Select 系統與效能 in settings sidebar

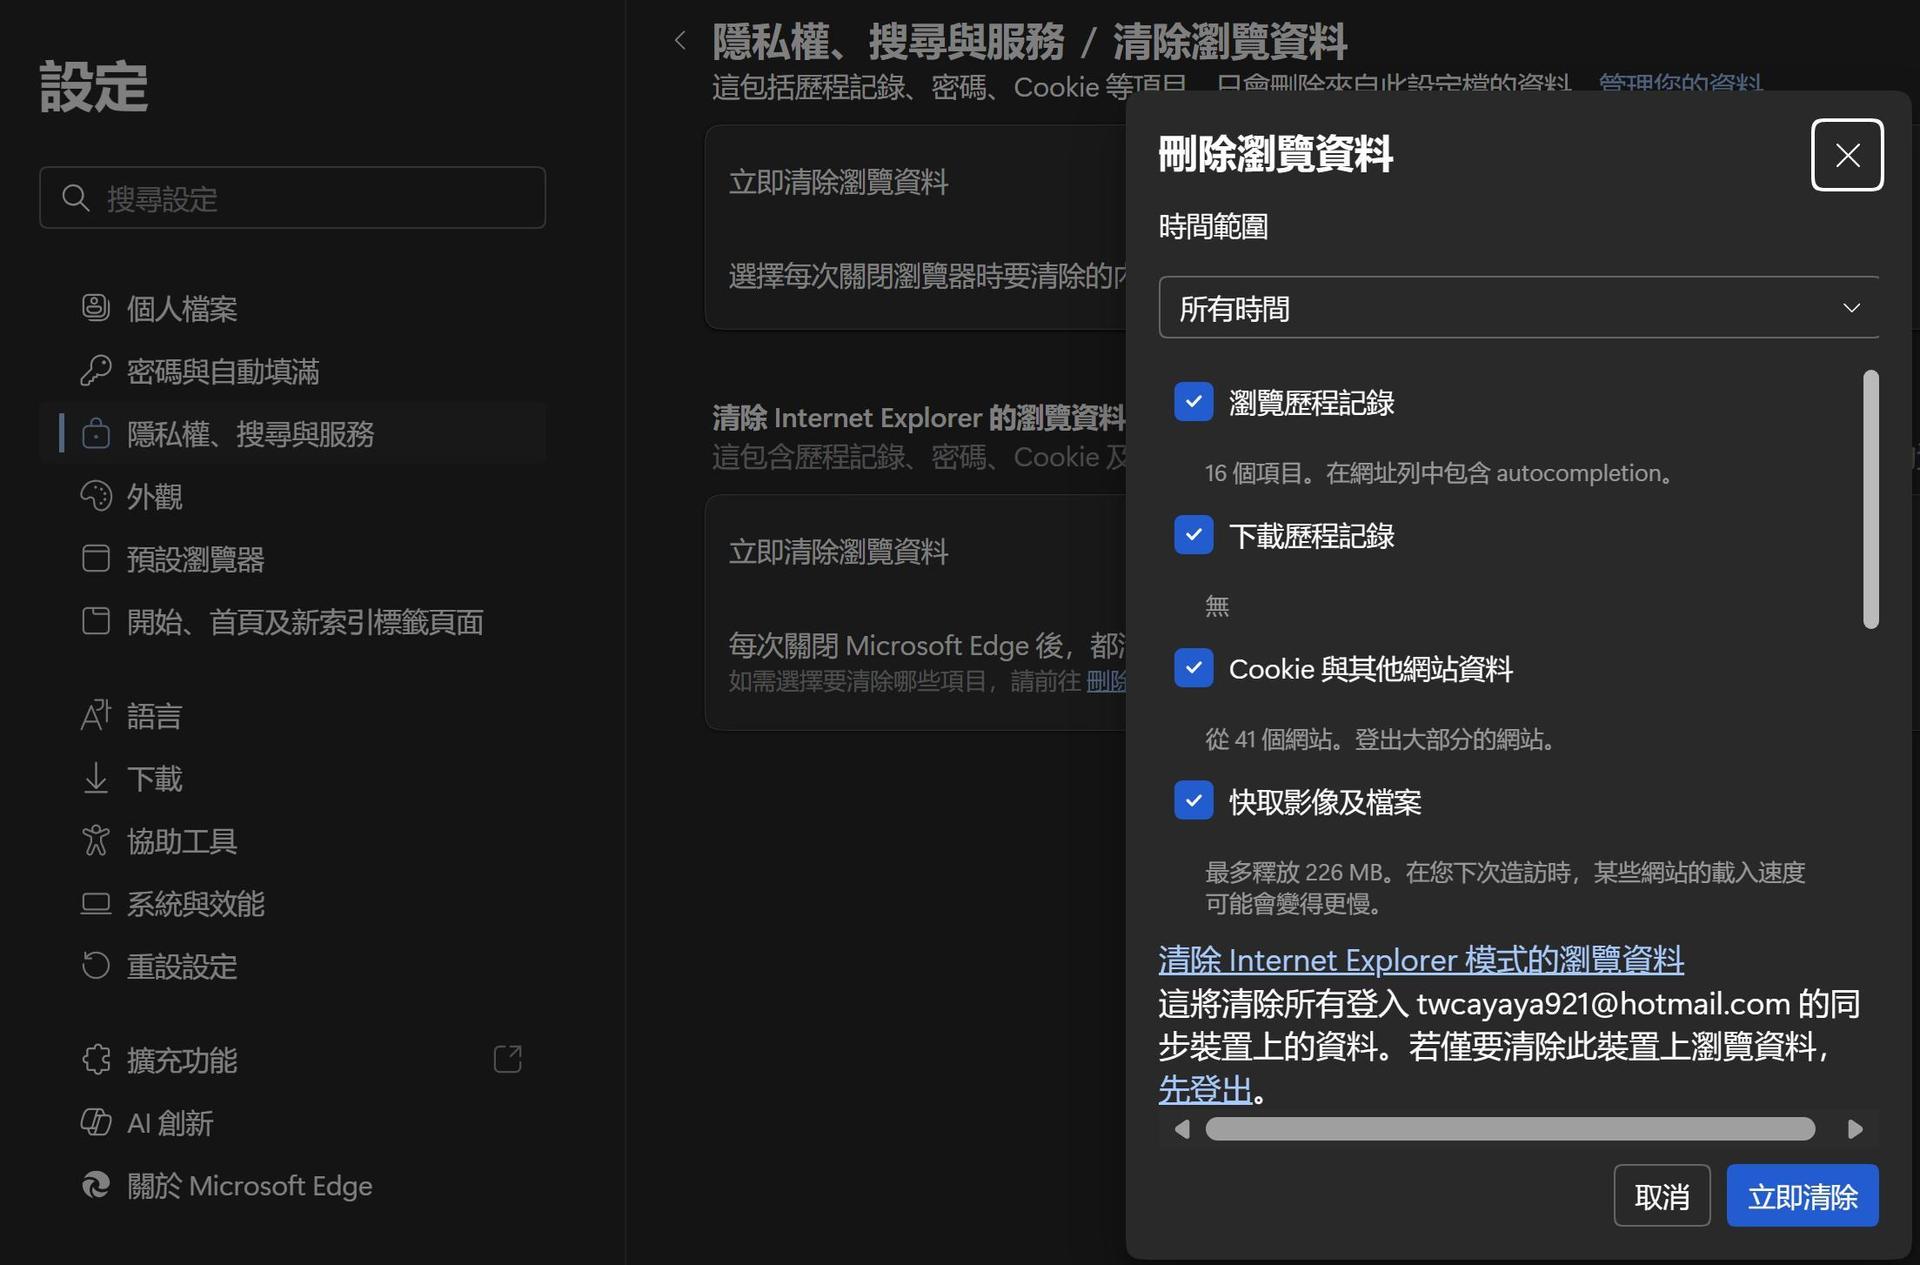292,903
